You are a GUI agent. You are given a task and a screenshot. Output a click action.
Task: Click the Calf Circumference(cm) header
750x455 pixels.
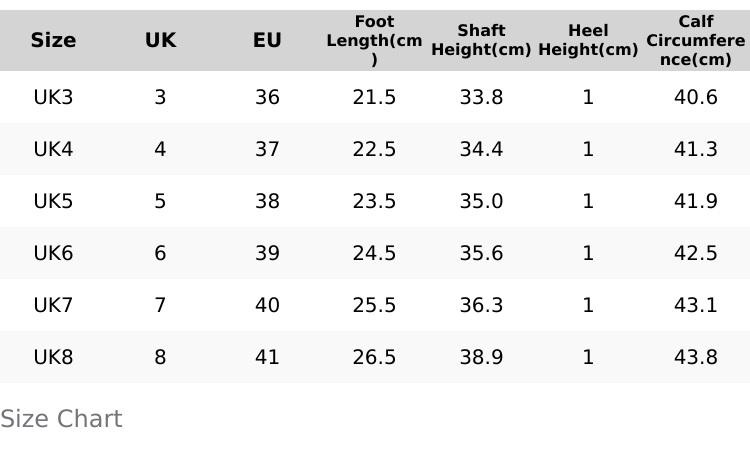tap(695, 40)
